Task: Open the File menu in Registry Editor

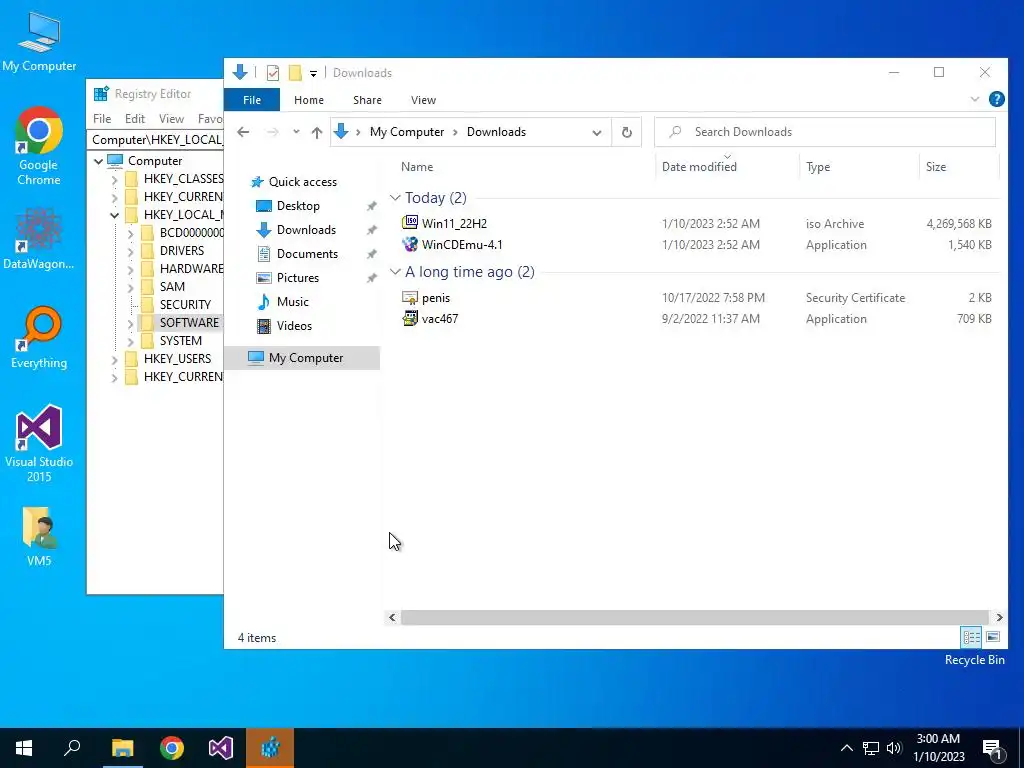Action: click(102, 119)
